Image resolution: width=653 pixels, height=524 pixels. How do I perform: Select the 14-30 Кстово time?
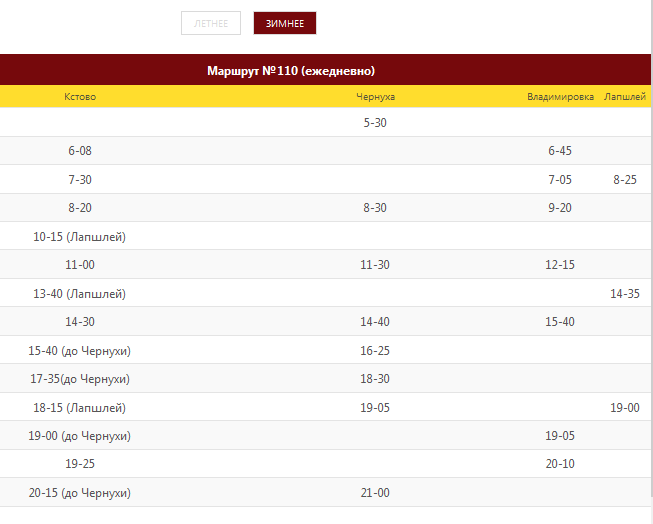click(x=80, y=322)
